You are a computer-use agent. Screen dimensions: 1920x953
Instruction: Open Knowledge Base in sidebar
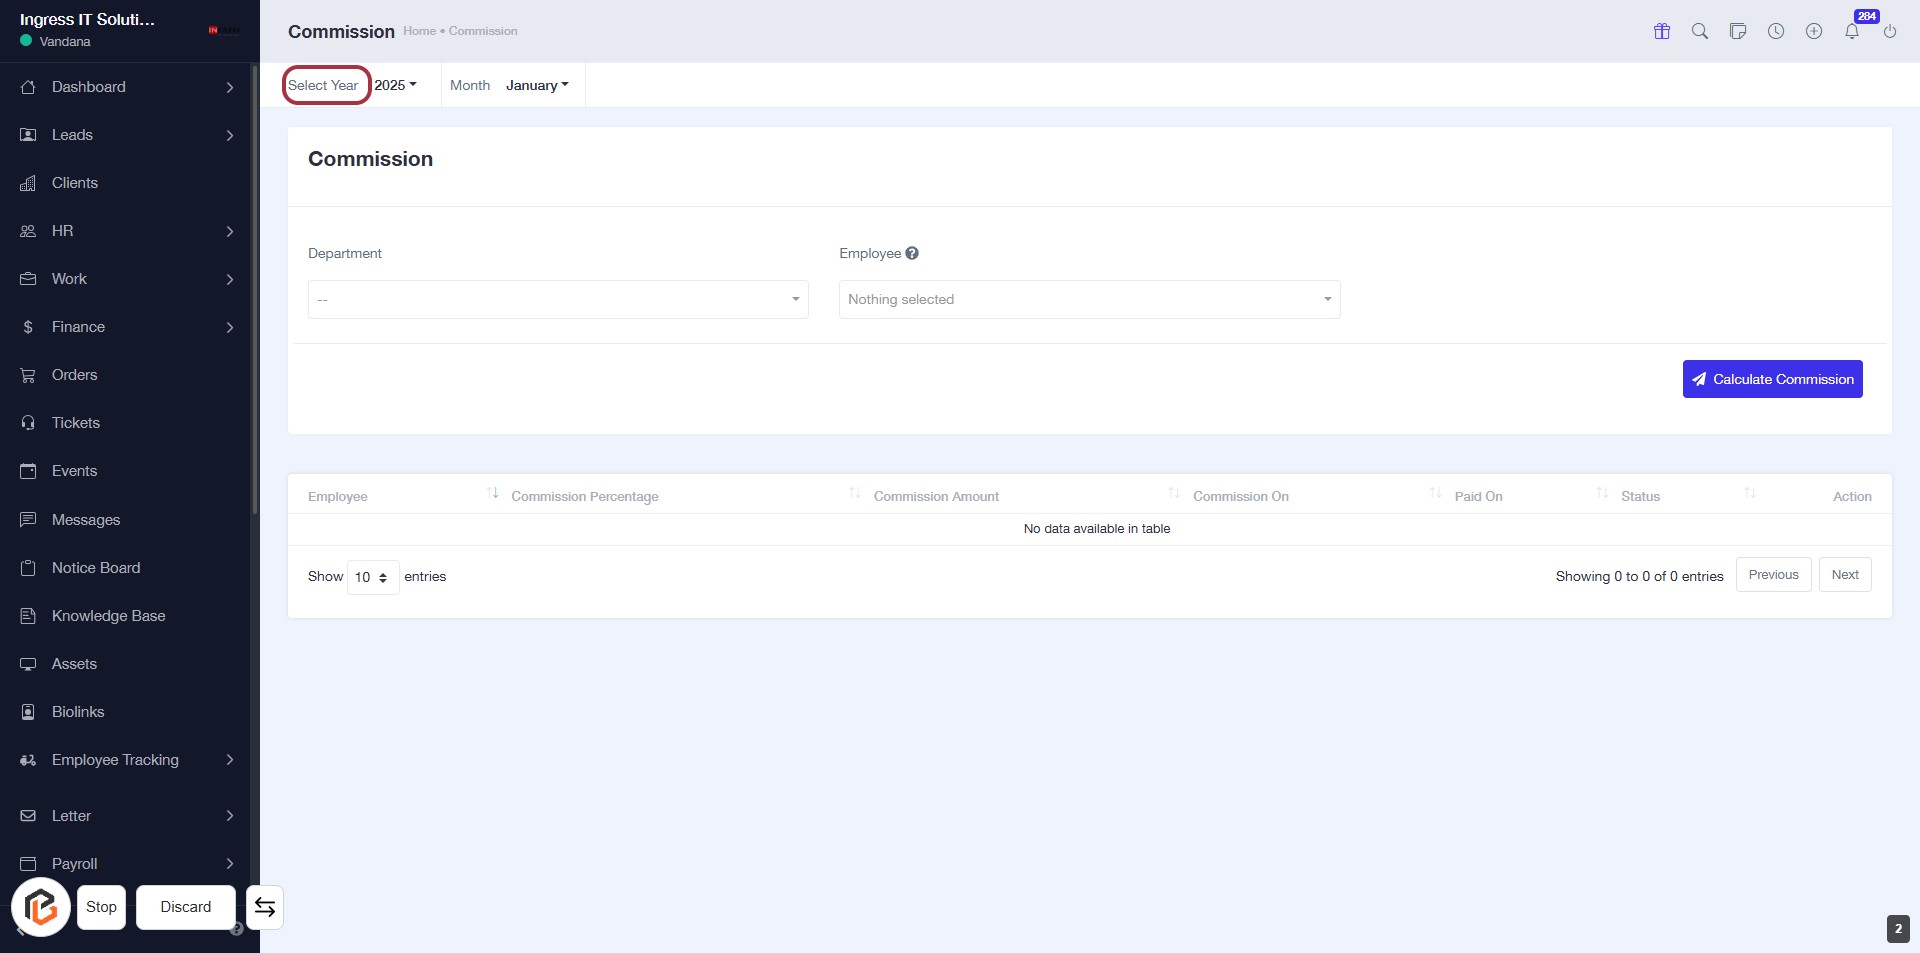coord(108,616)
